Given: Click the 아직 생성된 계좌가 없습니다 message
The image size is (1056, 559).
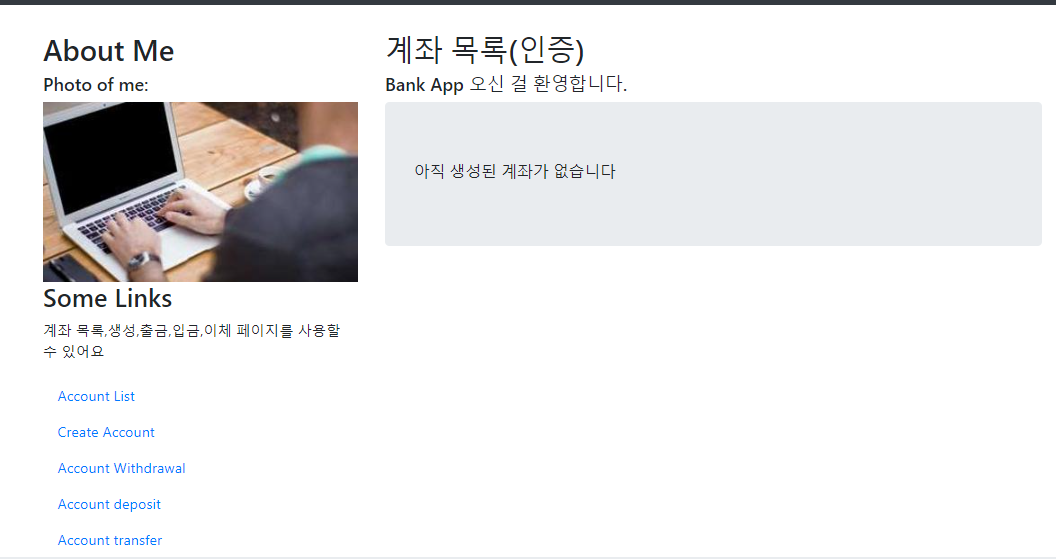Looking at the screenshot, I should [x=515, y=171].
